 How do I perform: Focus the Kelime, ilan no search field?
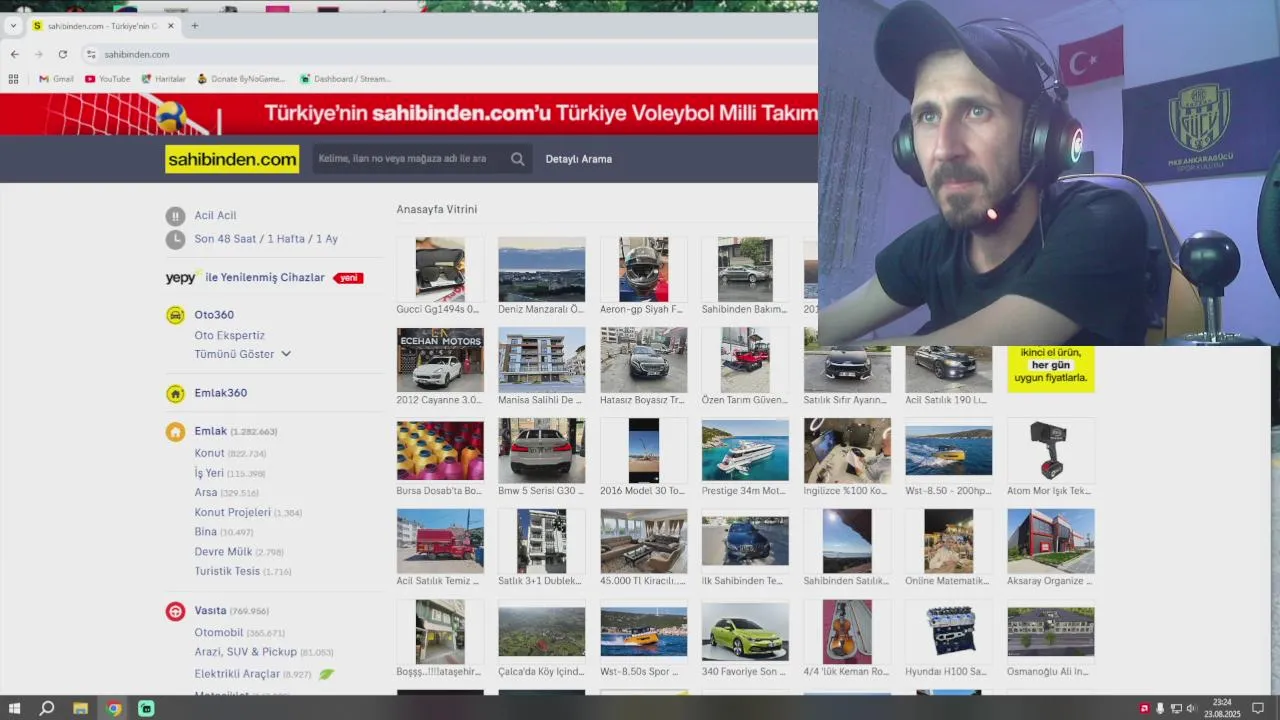pyautogui.click(x=409, y=159)
